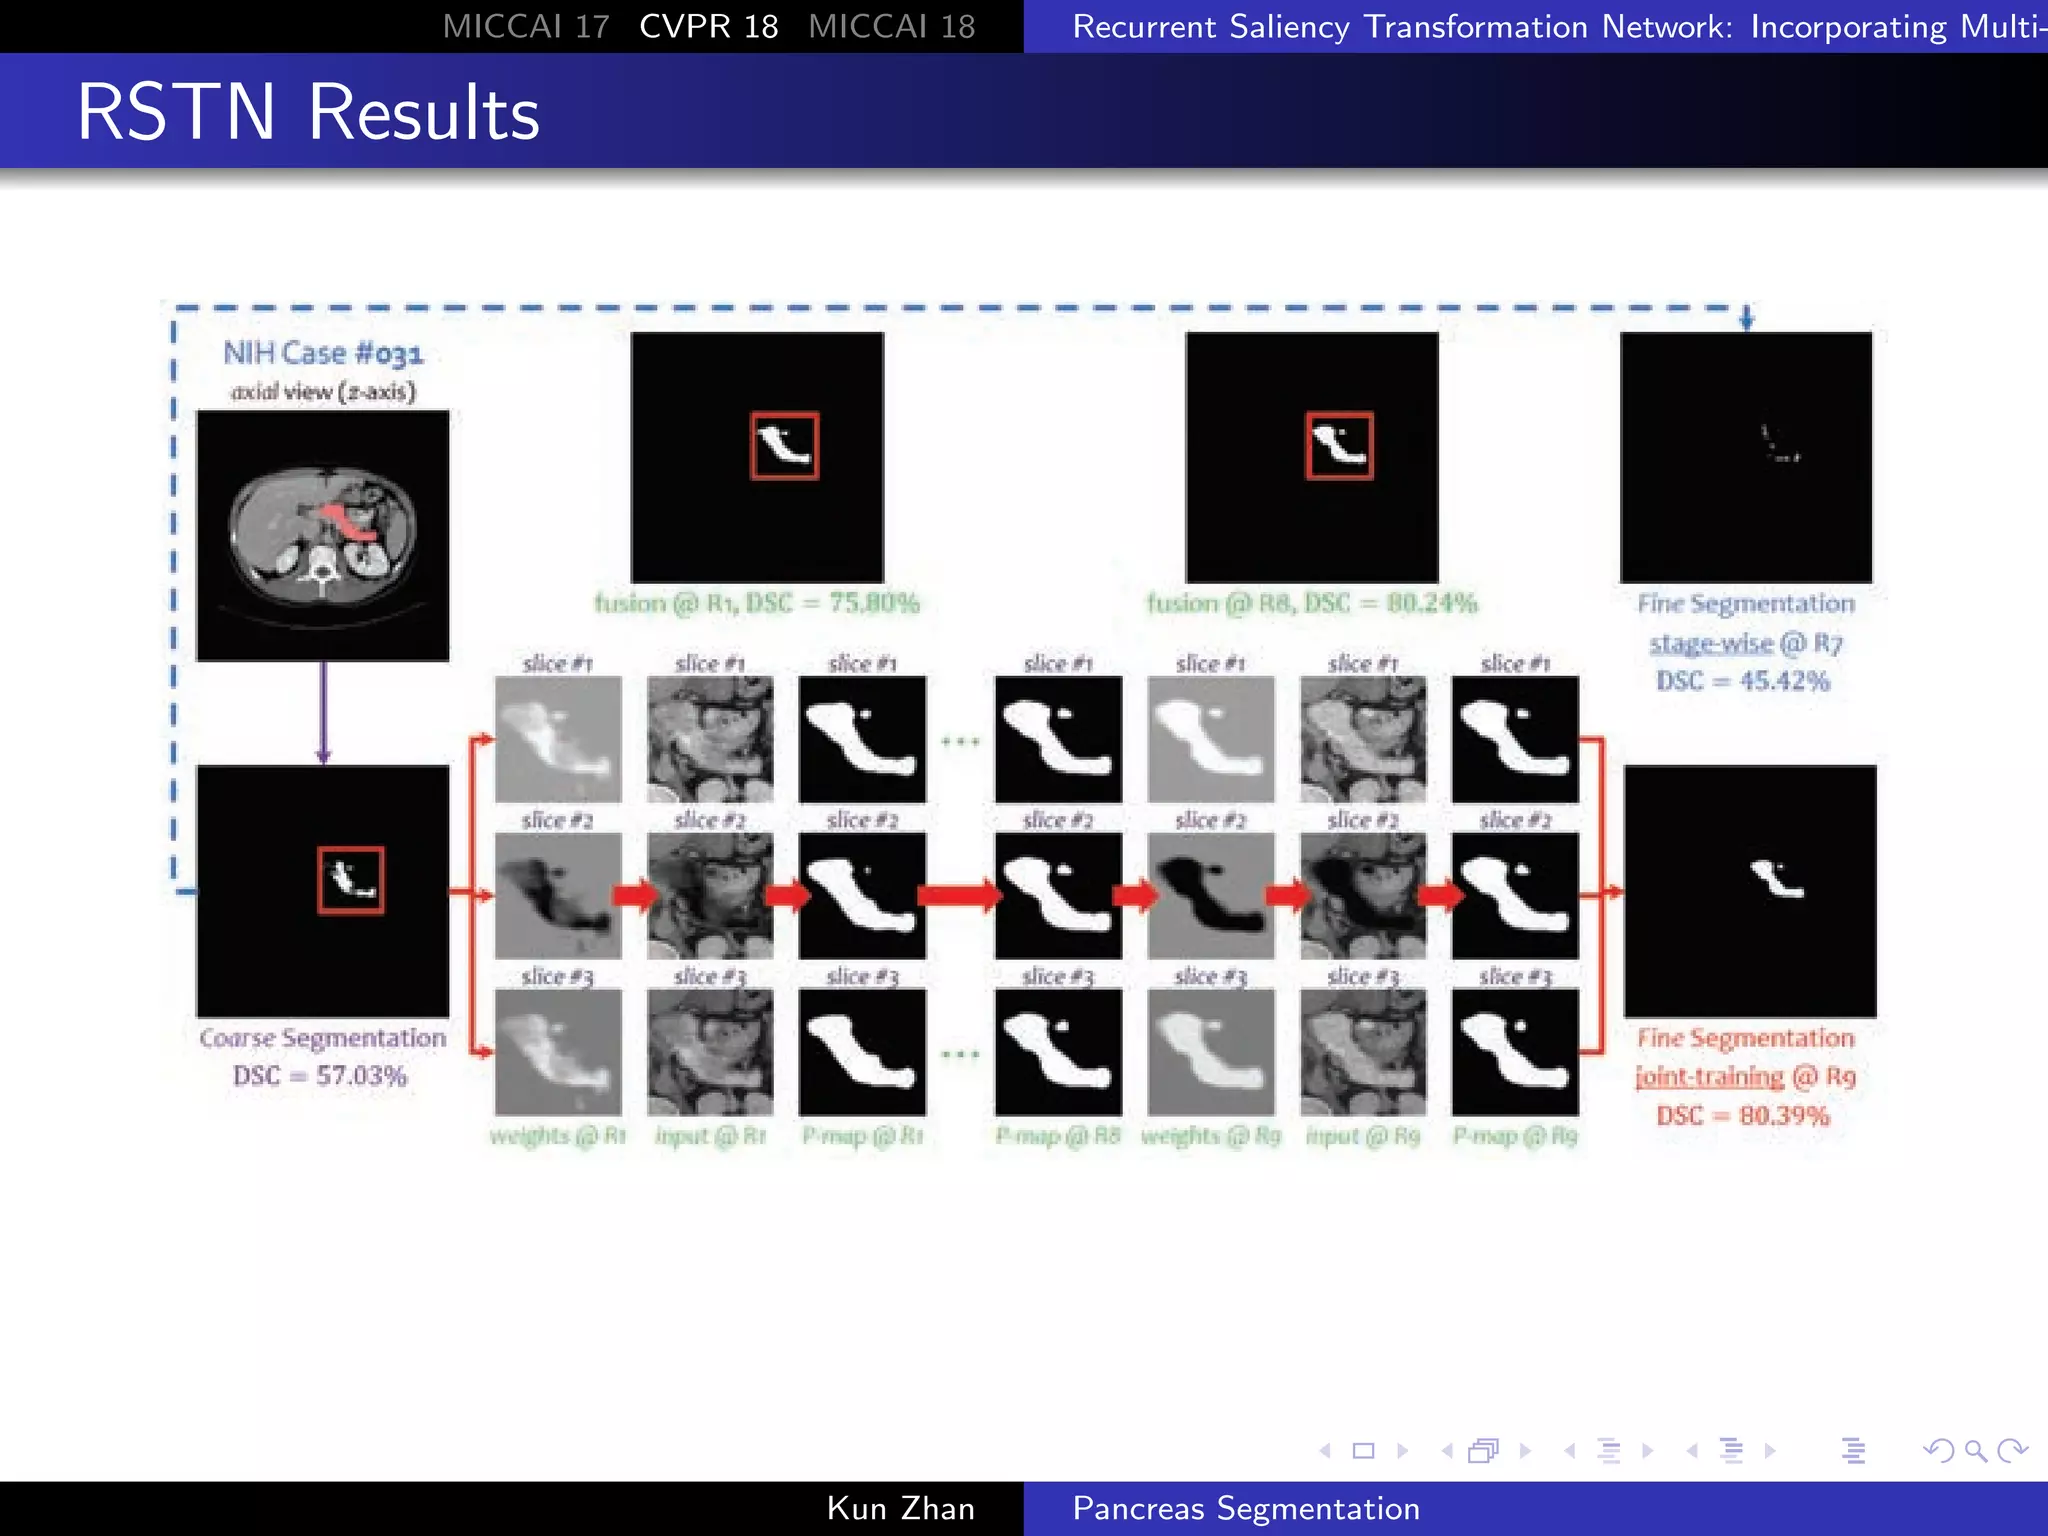Click the slide rectangle navigation icon
Image resolution: width=2048 pixels, height=1536 pixels.
(x=1363, y=1451)
